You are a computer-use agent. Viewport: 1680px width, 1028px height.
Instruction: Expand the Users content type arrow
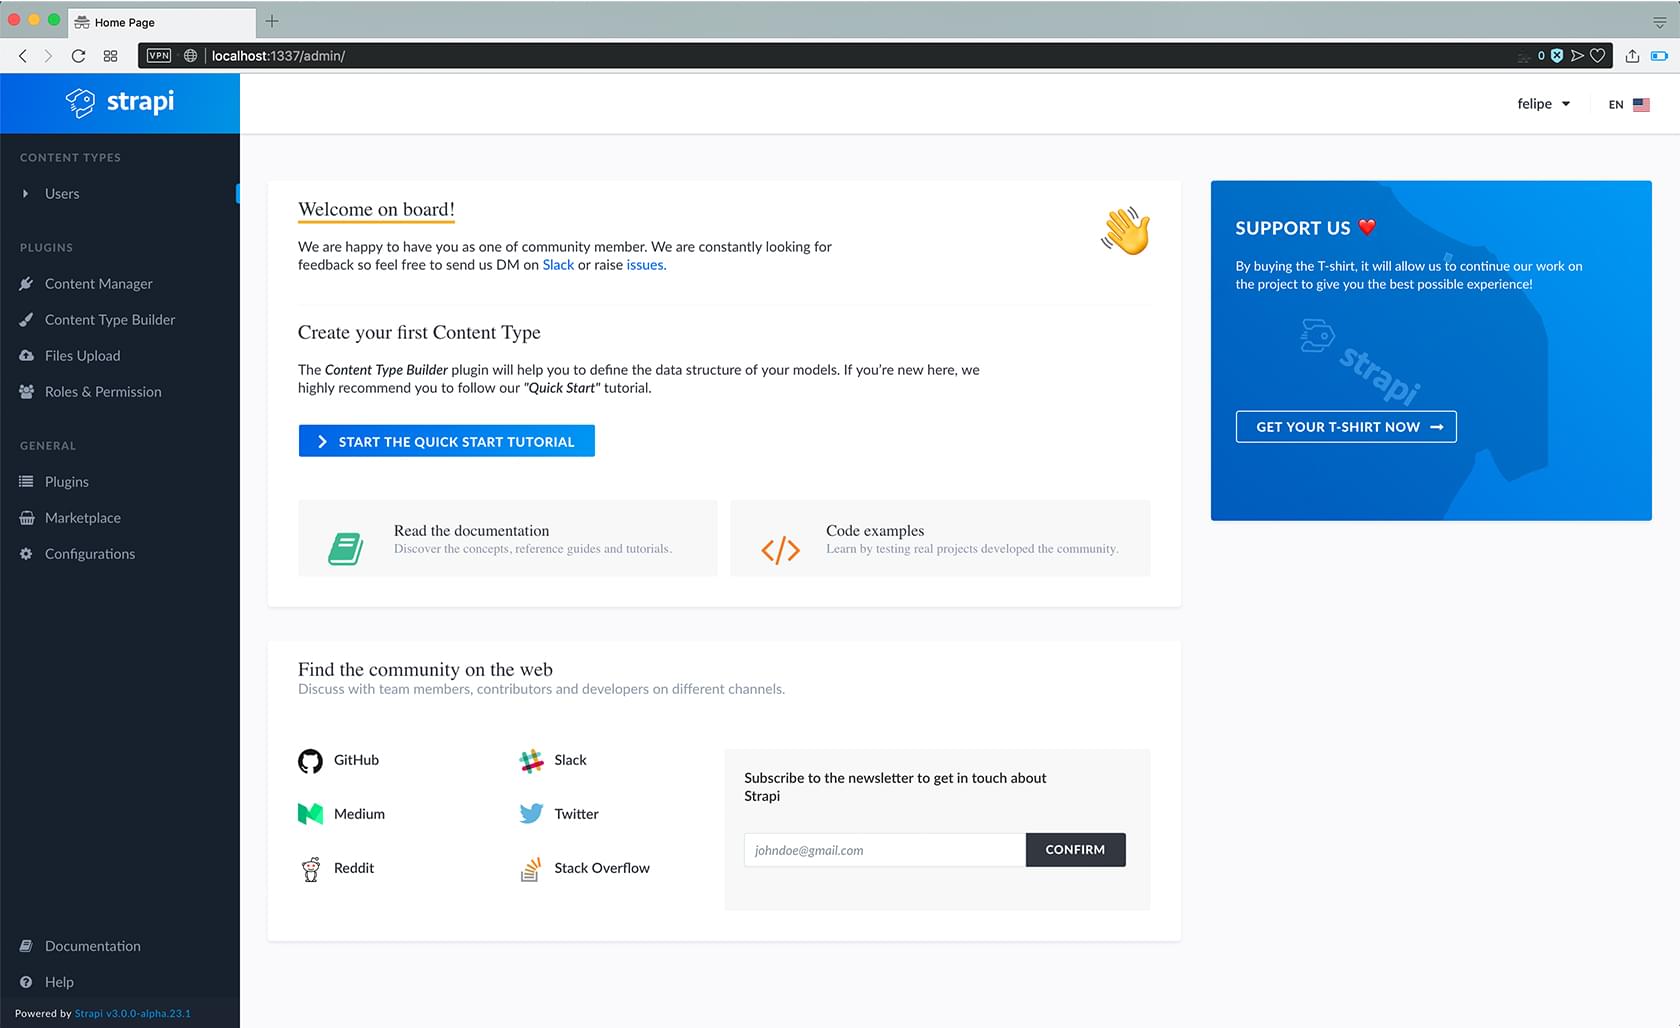(x=25, y=194)
